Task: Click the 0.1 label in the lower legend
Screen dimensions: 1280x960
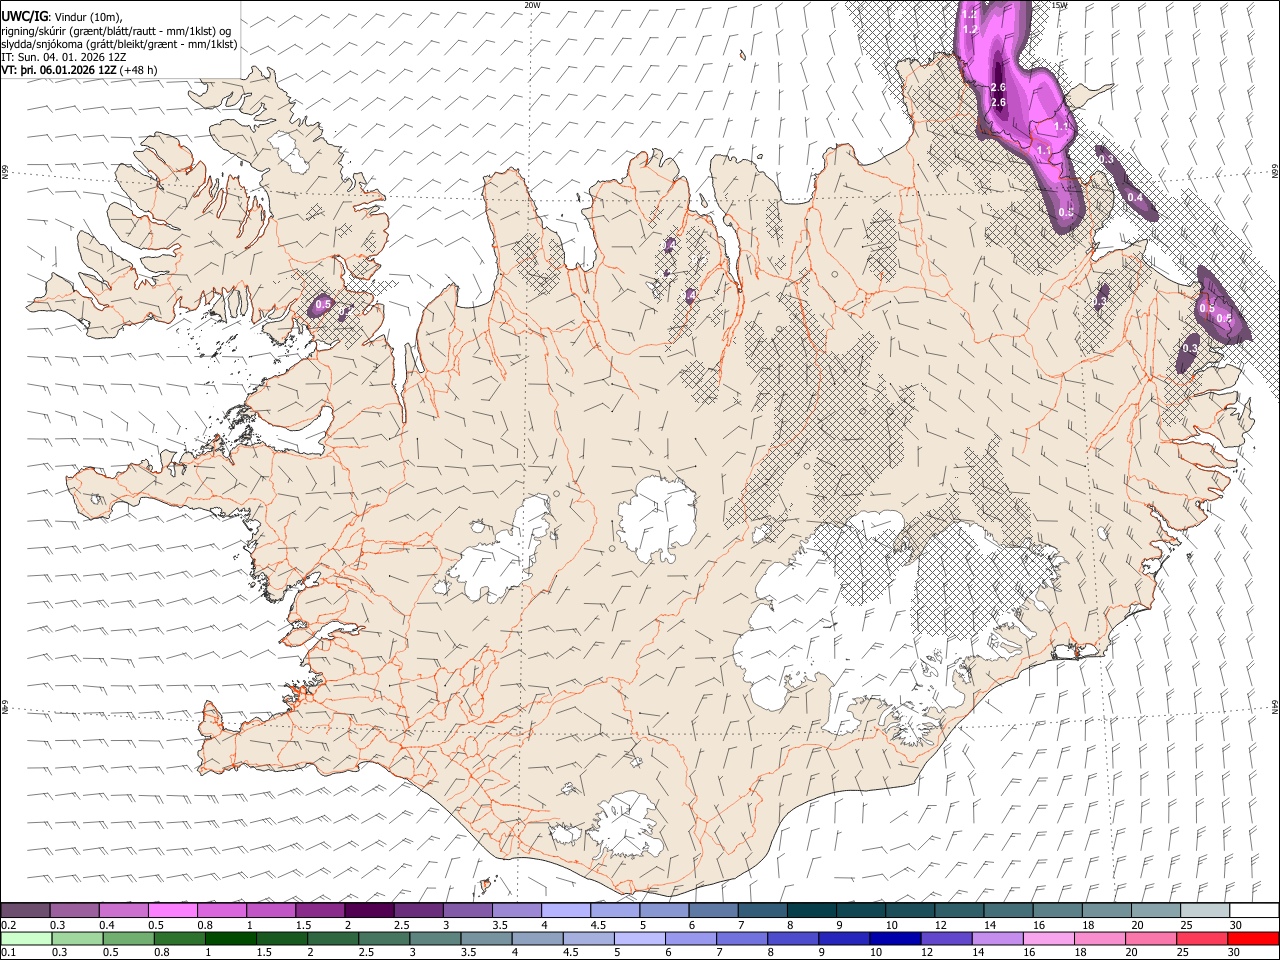Action: 9,952
